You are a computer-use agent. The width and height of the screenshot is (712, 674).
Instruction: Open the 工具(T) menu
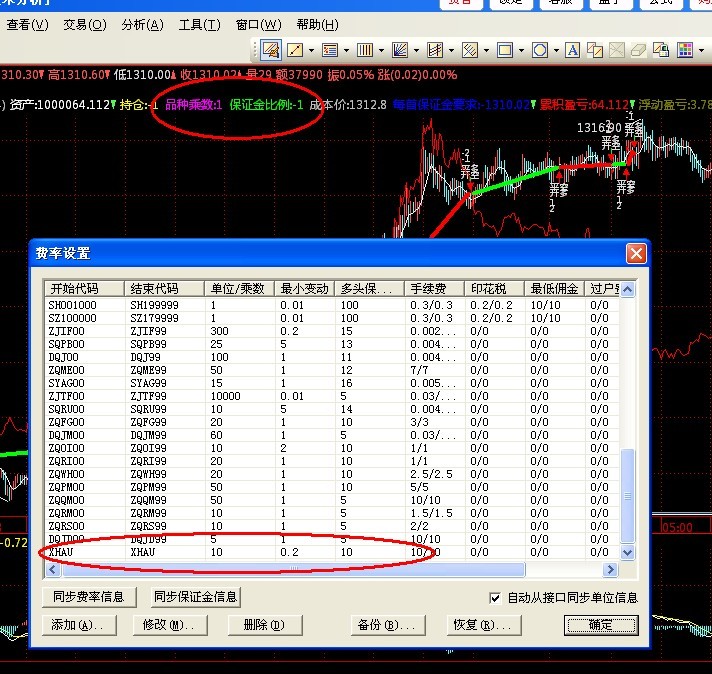click(200, 25)
